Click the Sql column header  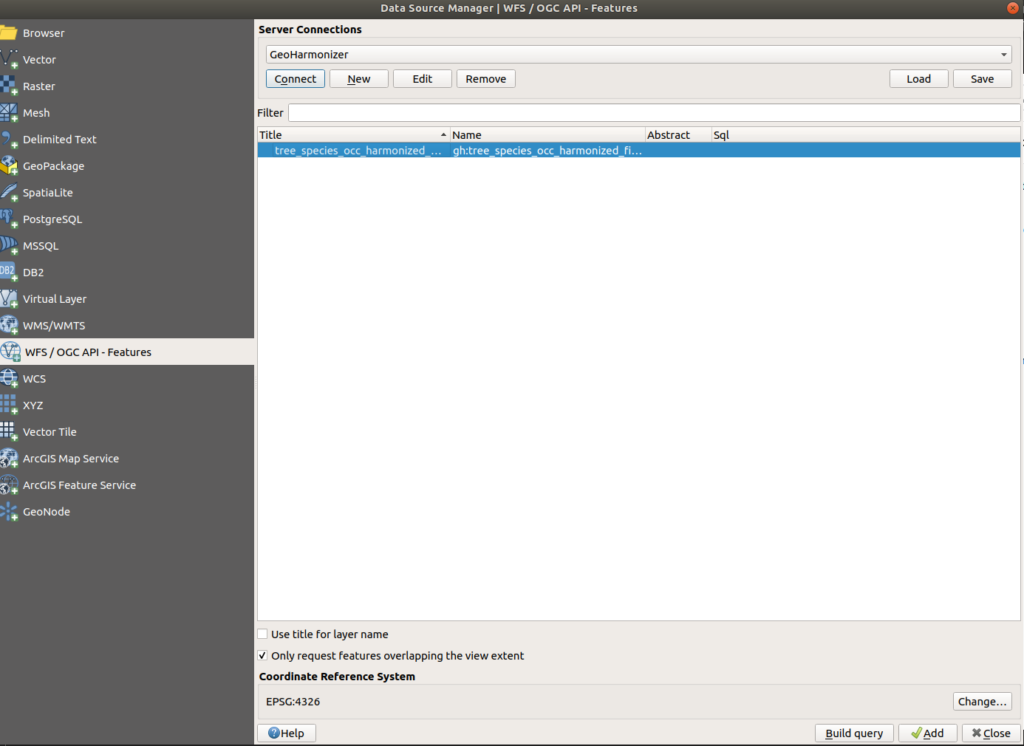coord(865,135)
